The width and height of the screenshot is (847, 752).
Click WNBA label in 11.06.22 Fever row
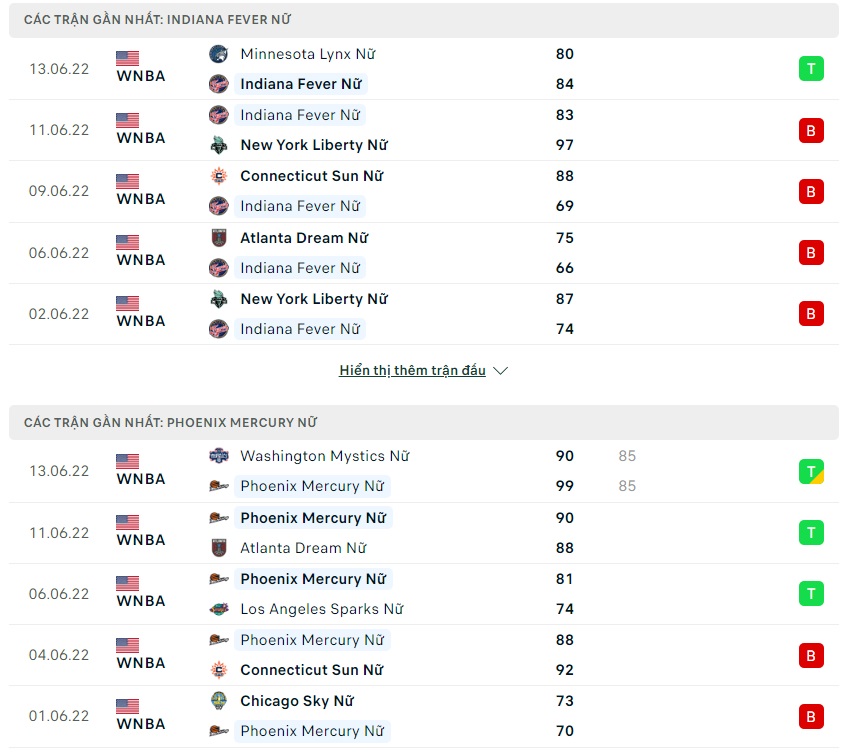coord(141,138)
